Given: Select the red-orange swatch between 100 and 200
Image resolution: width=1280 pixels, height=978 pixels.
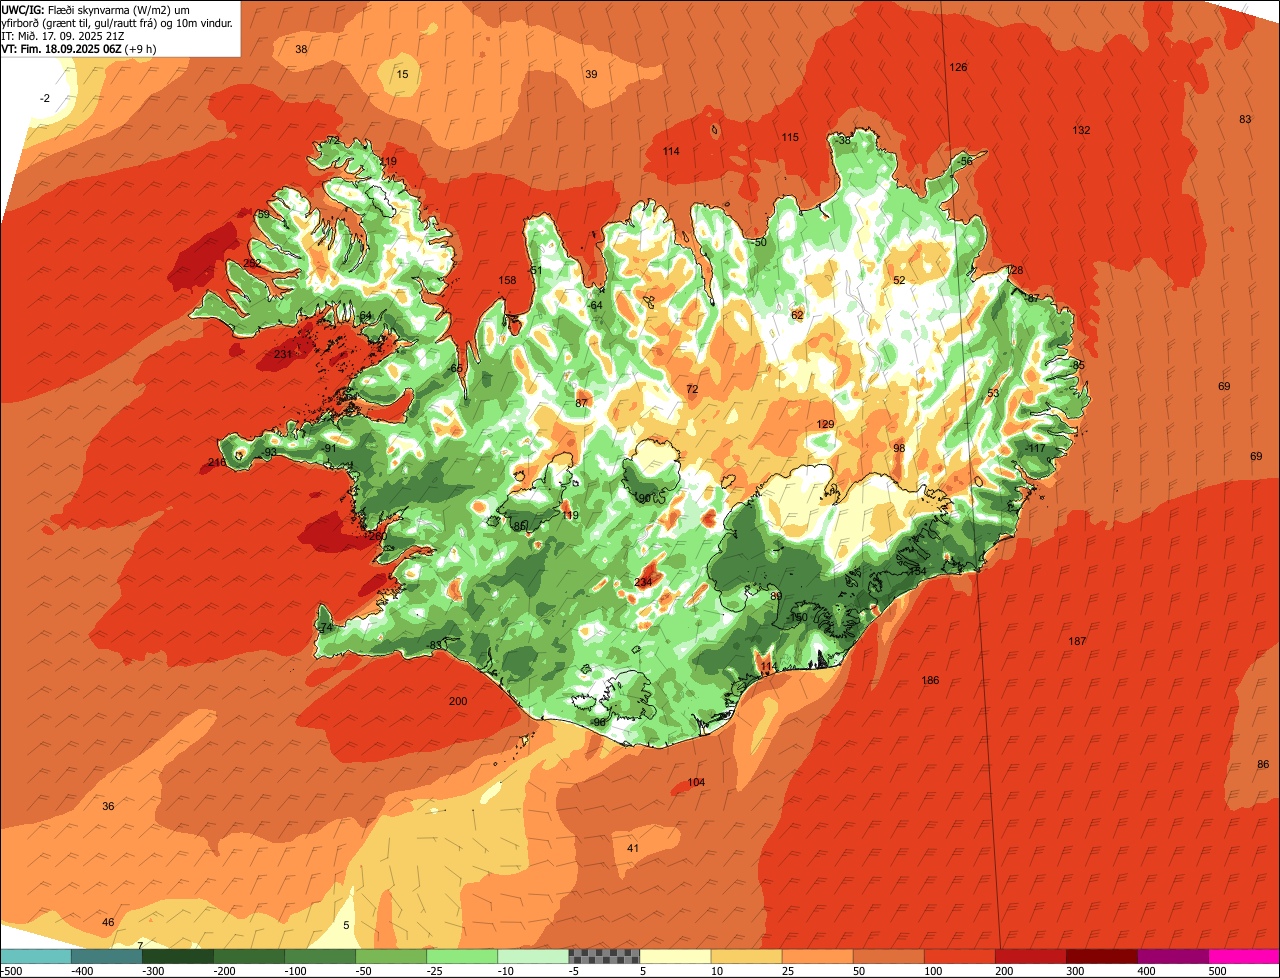Looking at the screenshot, I should 959,956.
